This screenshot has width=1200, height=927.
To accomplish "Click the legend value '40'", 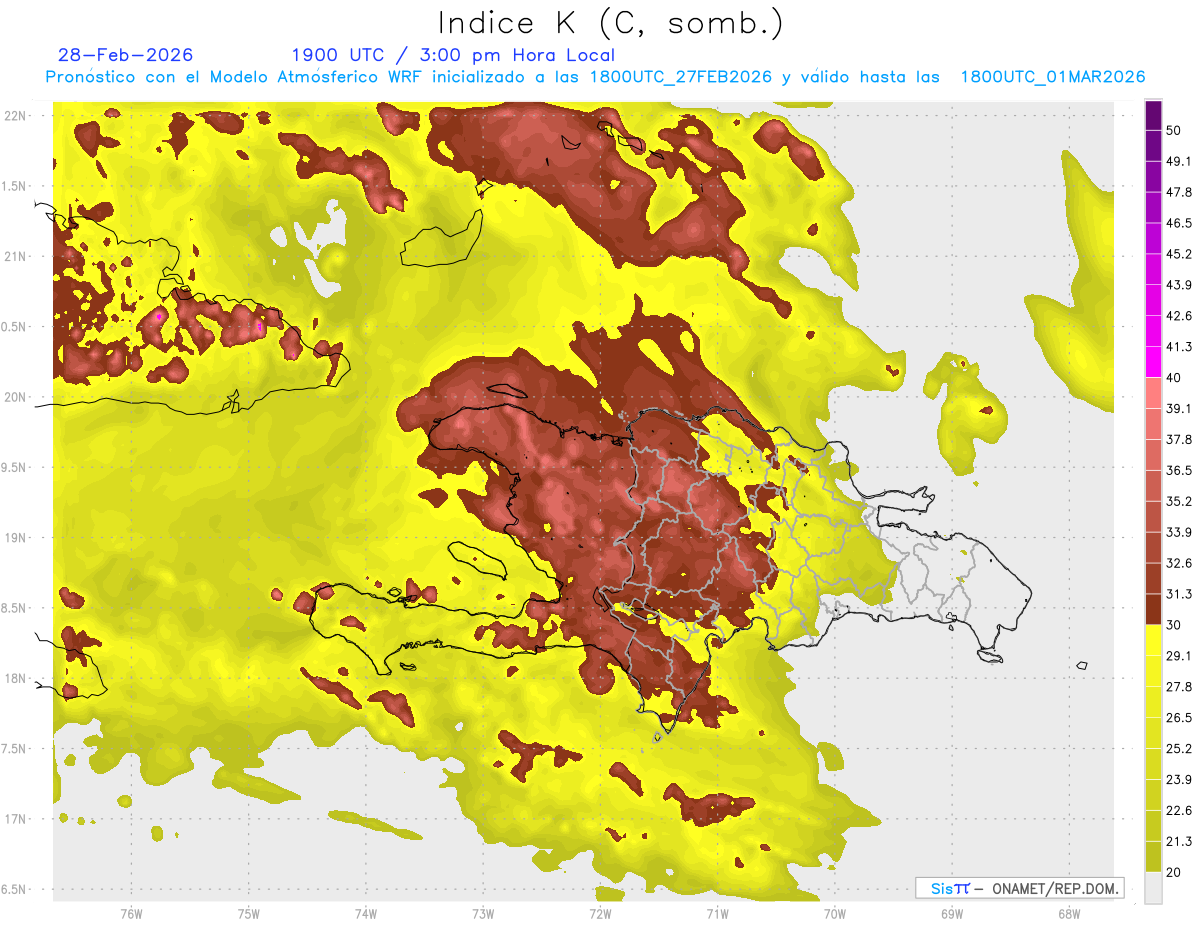I will pyautogui.click(x=1174, y=377).
